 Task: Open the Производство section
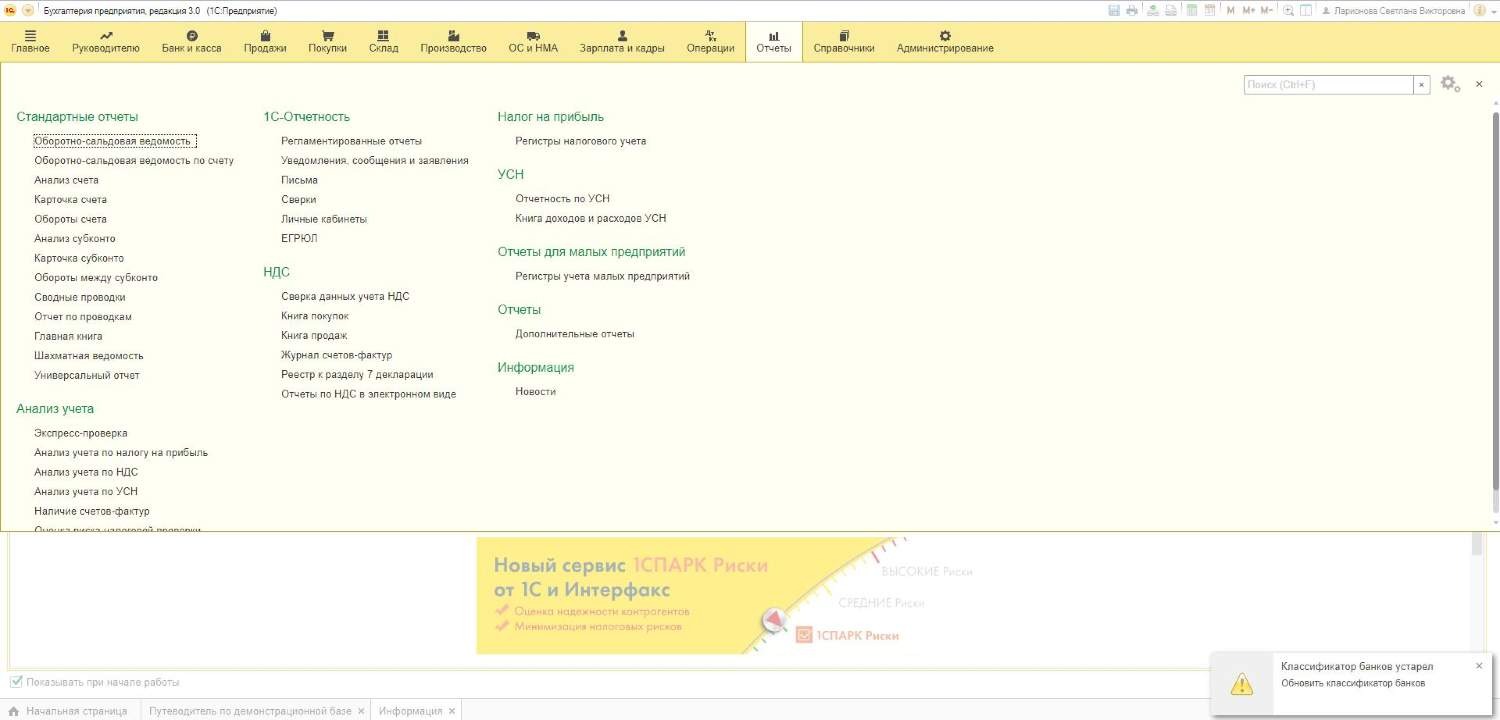point(454,42)
